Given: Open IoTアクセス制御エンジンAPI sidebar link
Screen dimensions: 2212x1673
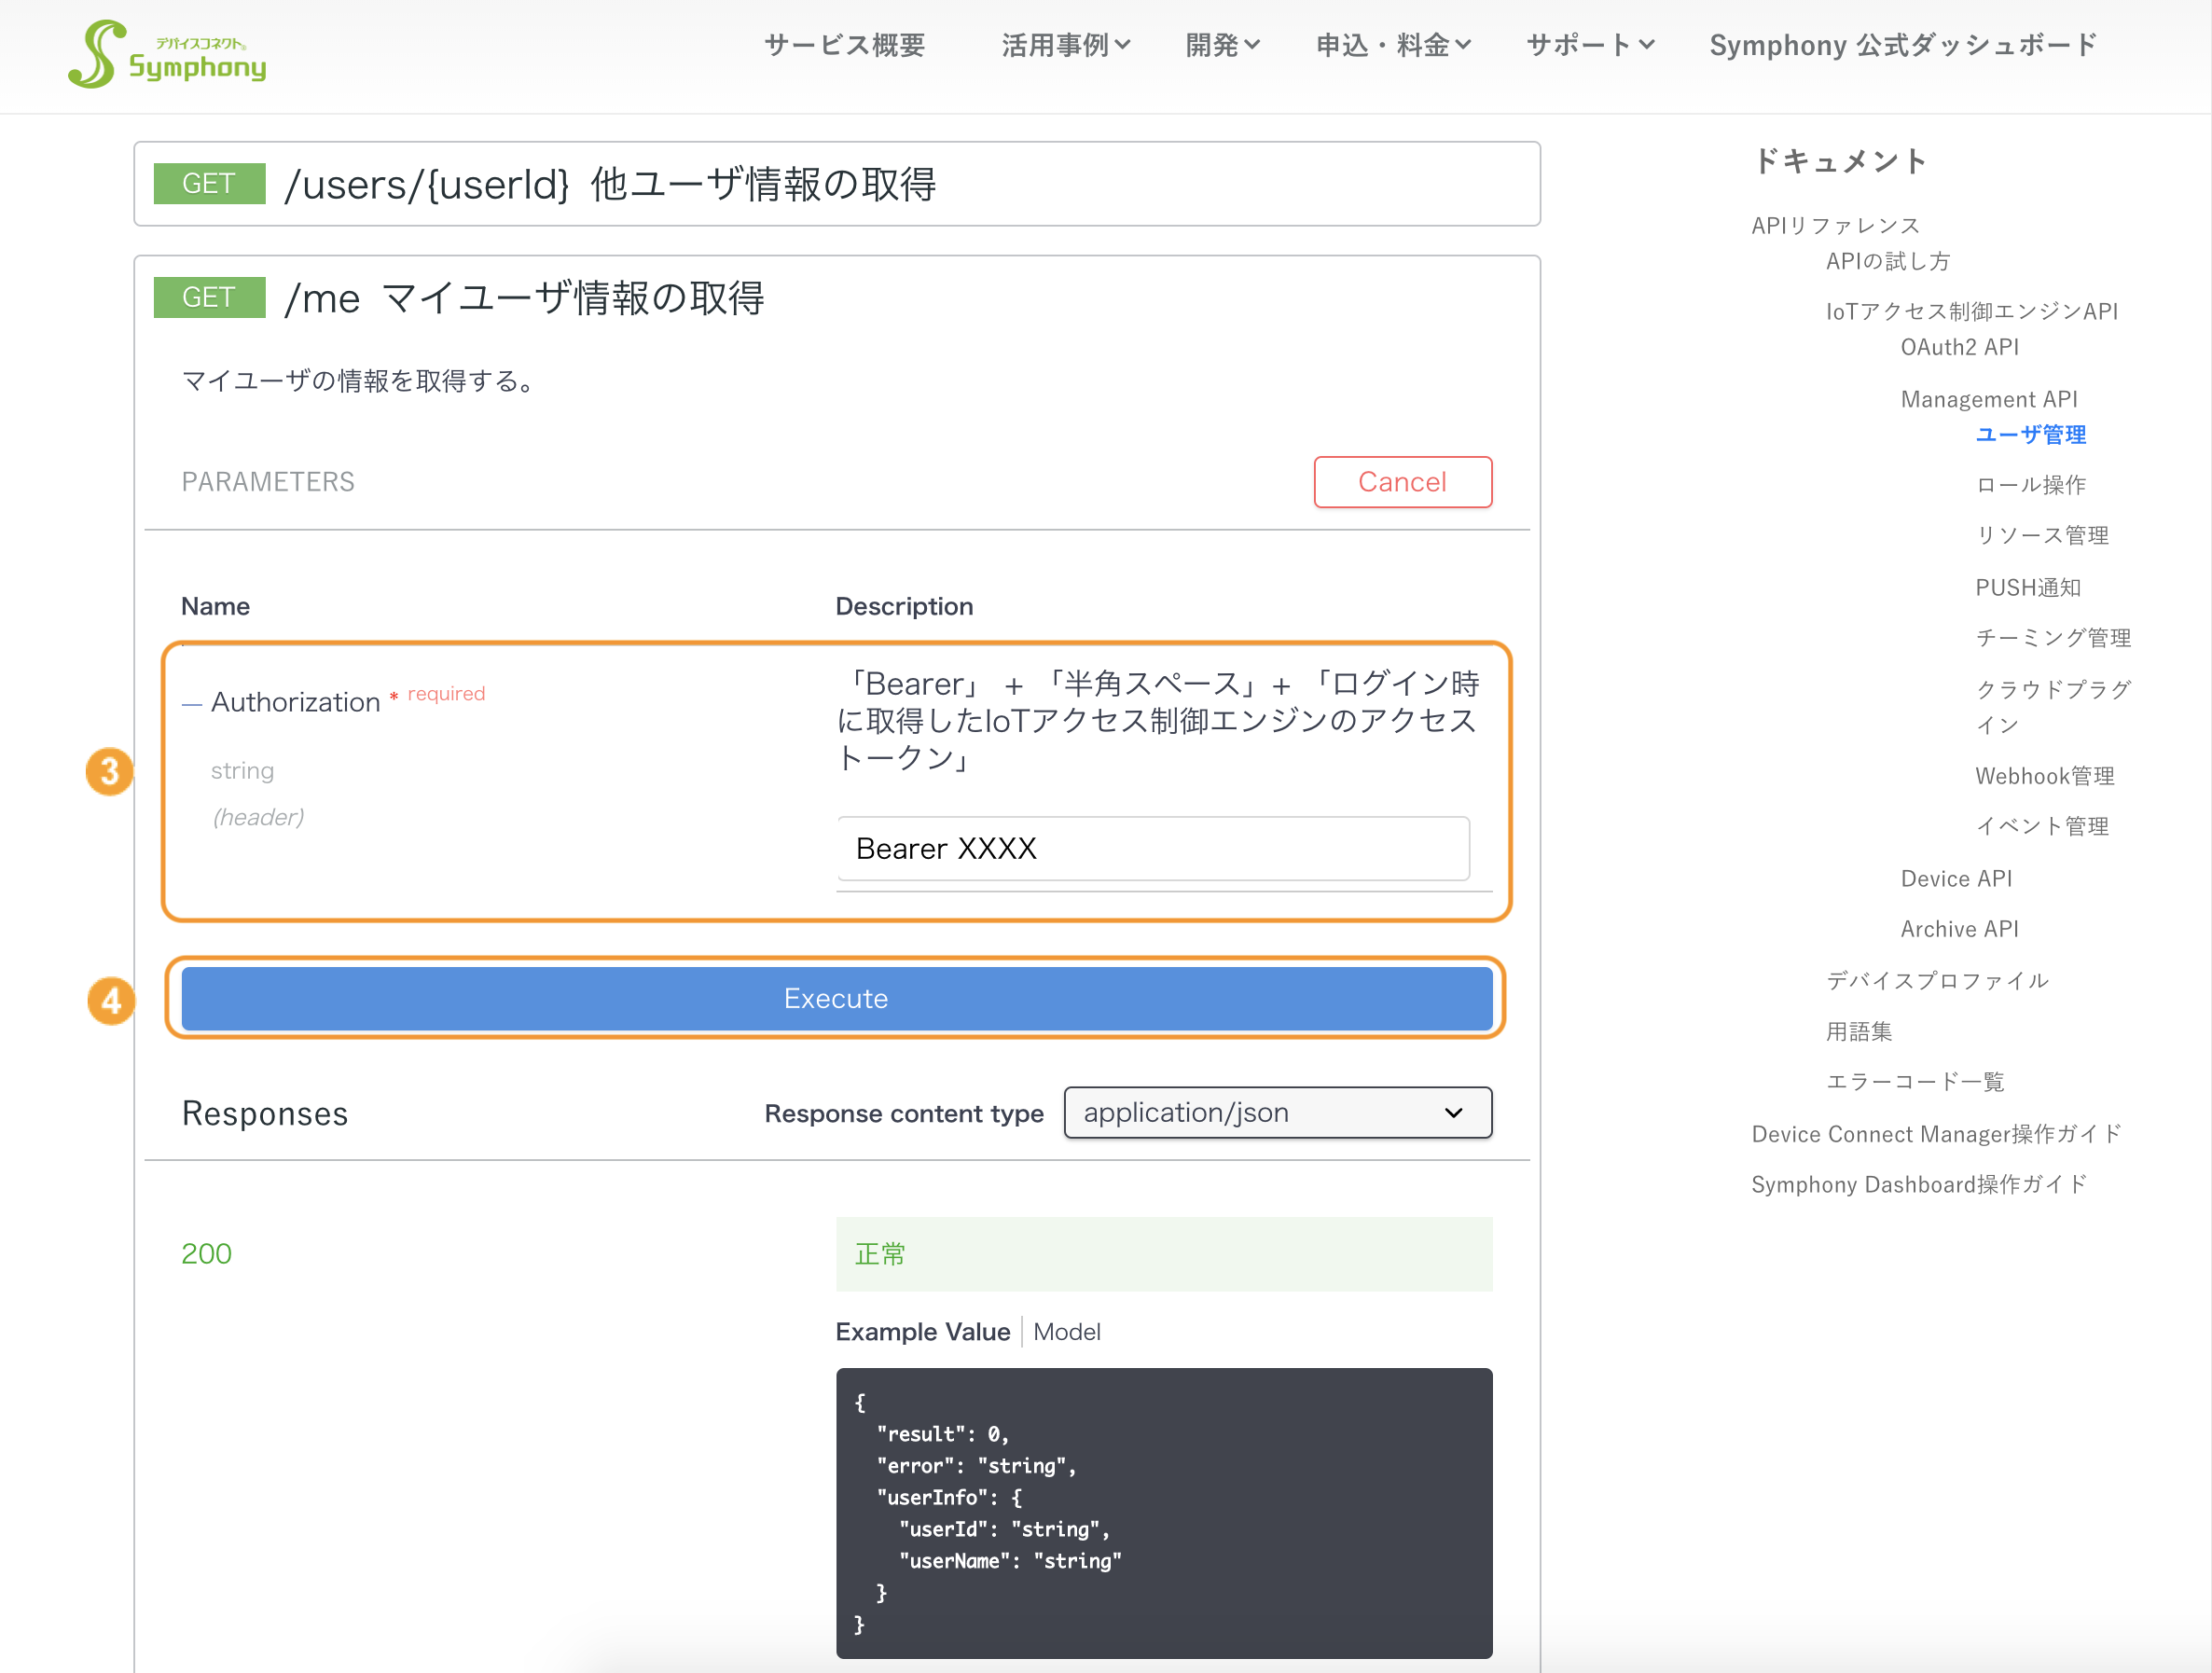Looking at the screenshot, I should (1972, 311).
